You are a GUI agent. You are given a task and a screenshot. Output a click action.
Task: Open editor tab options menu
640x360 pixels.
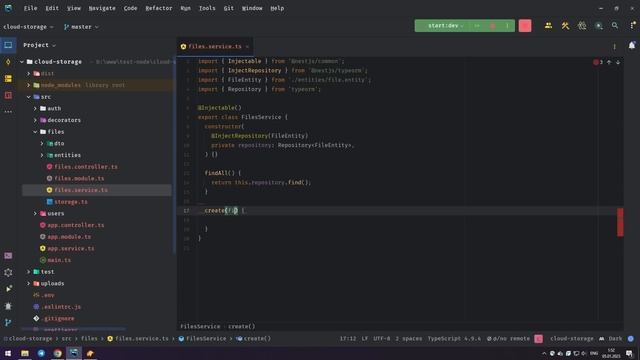614,47
